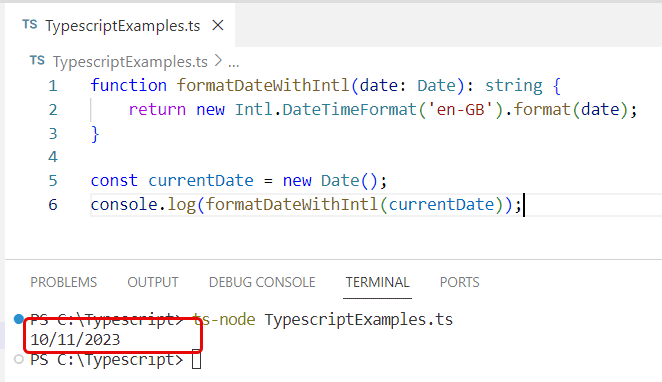Click TypescriptExamples.ts argument in terminal command

[359, 320]
